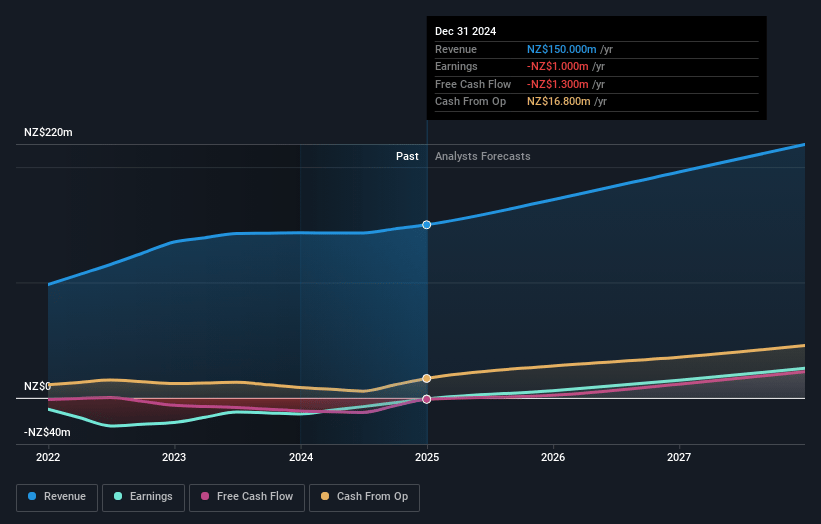Click the NZ$150.000m revenue value
Screen dimensions: 821x524
click(561, 49)
